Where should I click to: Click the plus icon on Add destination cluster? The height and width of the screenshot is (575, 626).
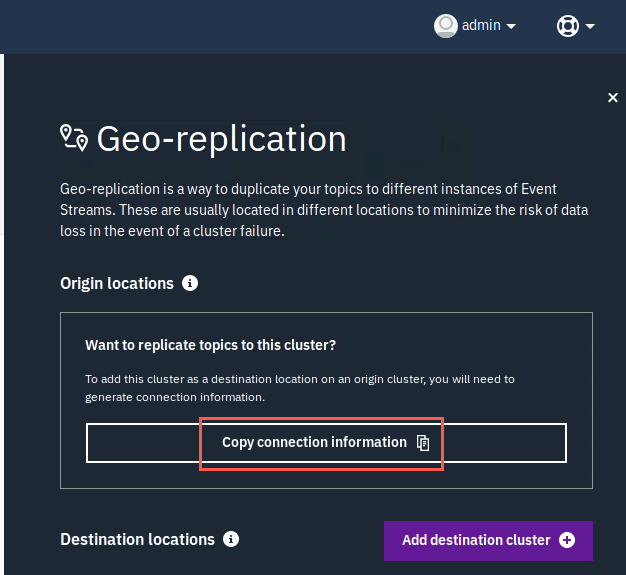pyautogui.click(x=567, y=540)
